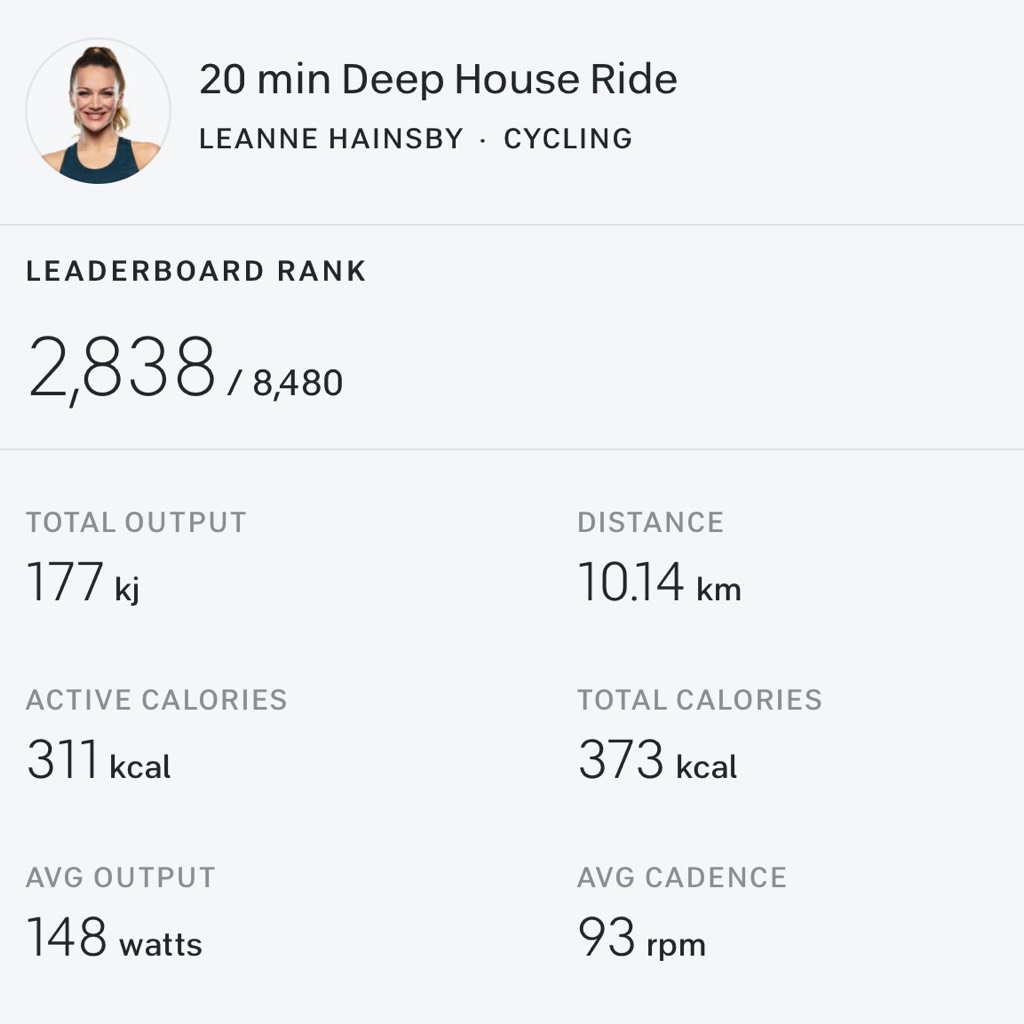Select the LEANNE HAINSBY instructor name

(x=331, y=139)
